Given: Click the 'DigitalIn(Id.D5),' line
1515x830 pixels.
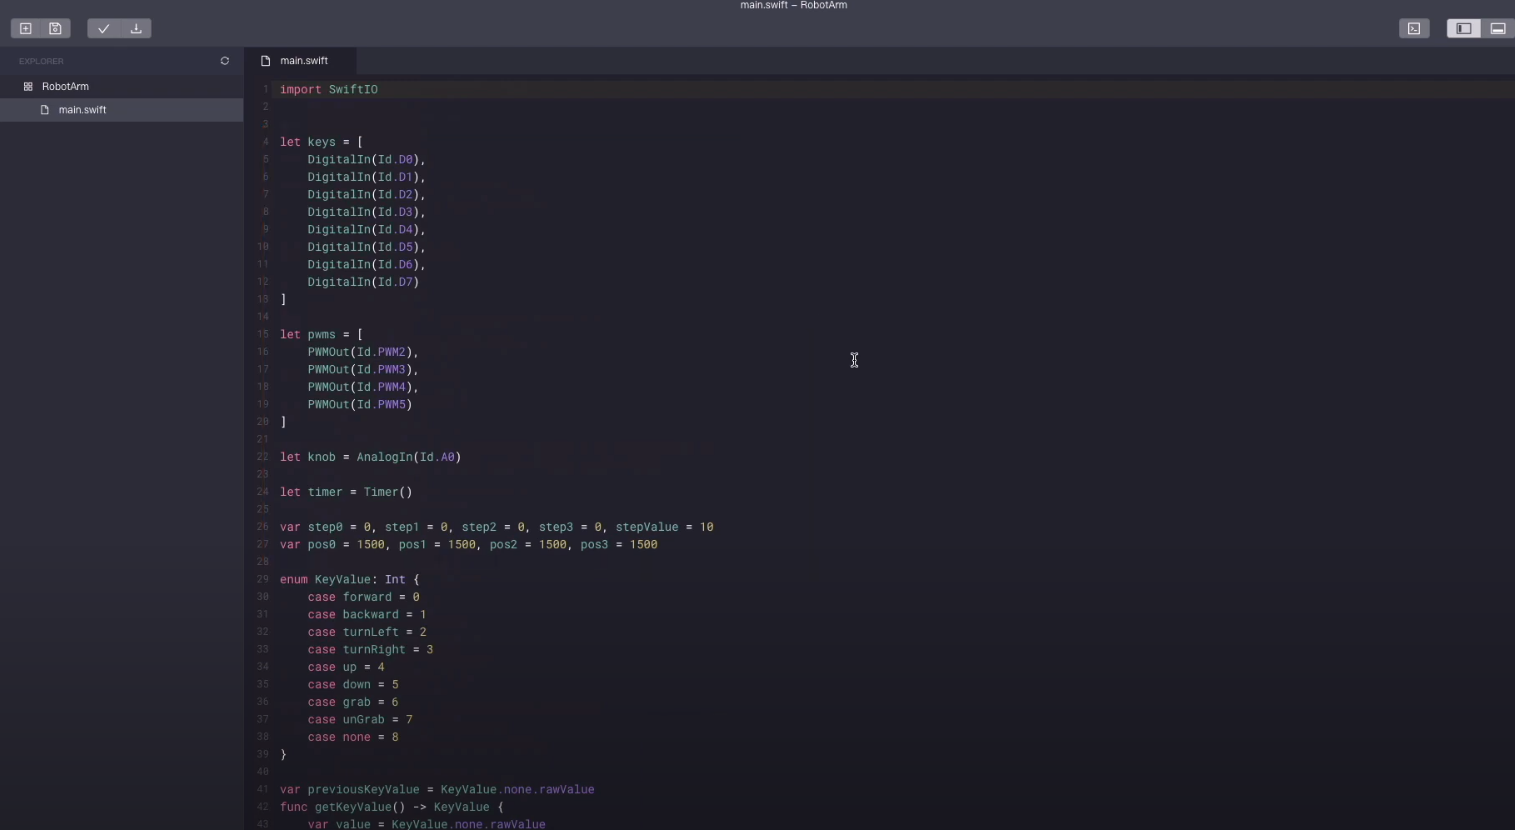Looking at the screenshot, I should tap(366, 247).
